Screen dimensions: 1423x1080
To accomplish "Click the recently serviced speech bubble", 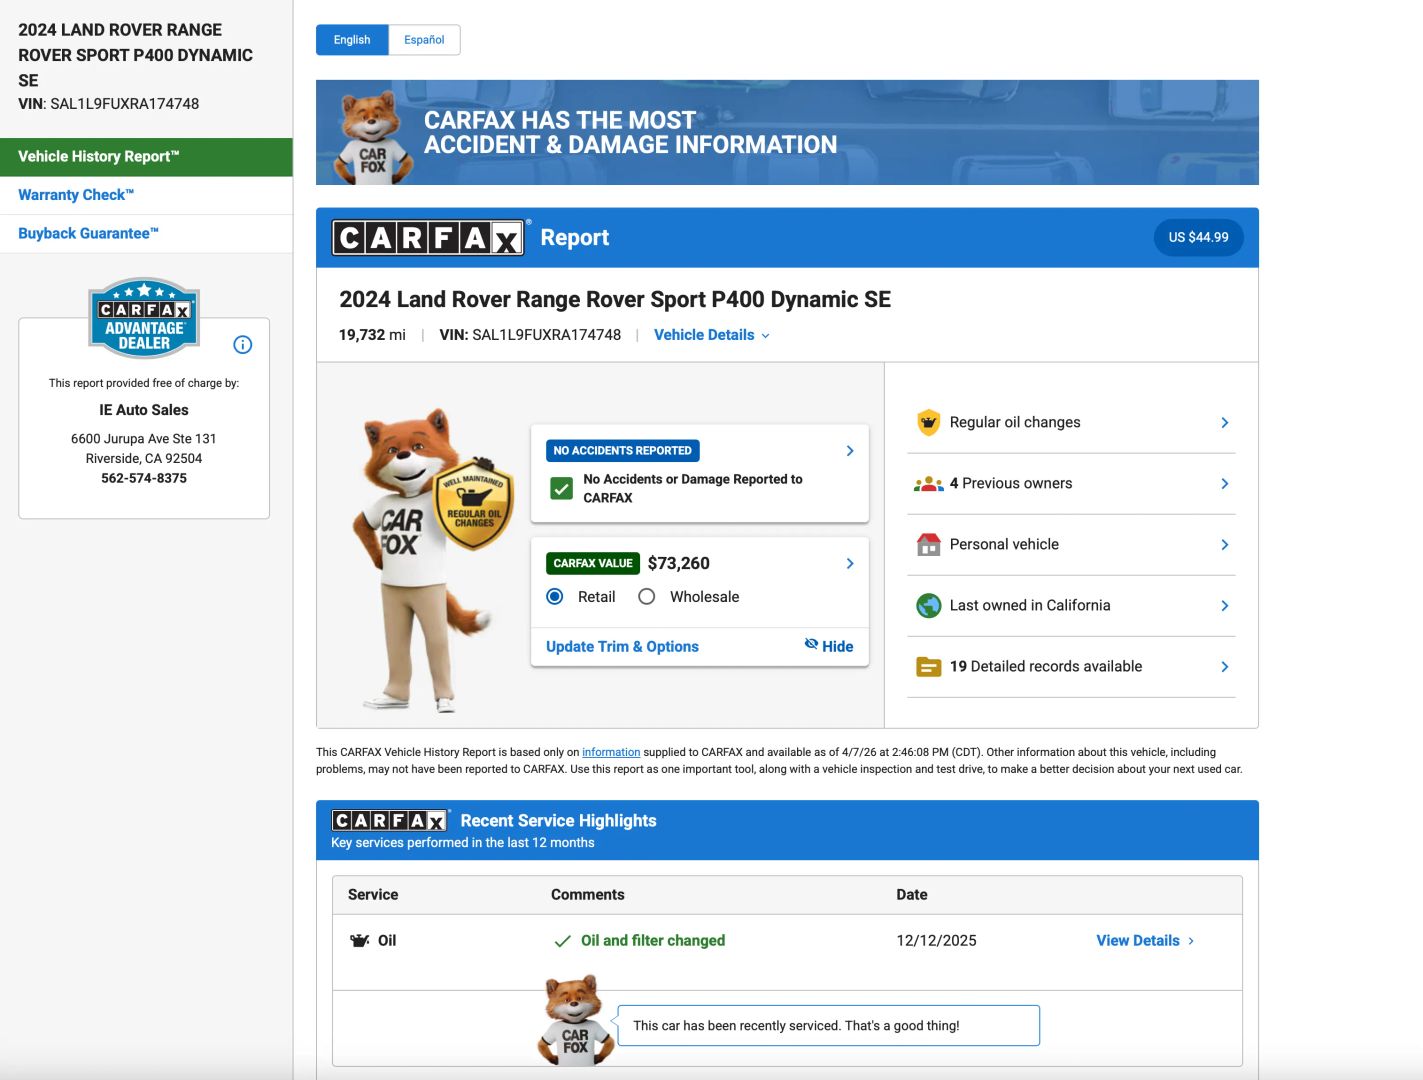I will pyautogui.click(x=829, y=1026).
